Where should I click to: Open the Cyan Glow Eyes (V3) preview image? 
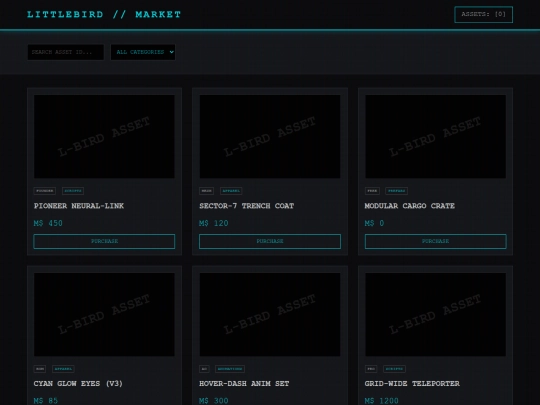[104, 314]
